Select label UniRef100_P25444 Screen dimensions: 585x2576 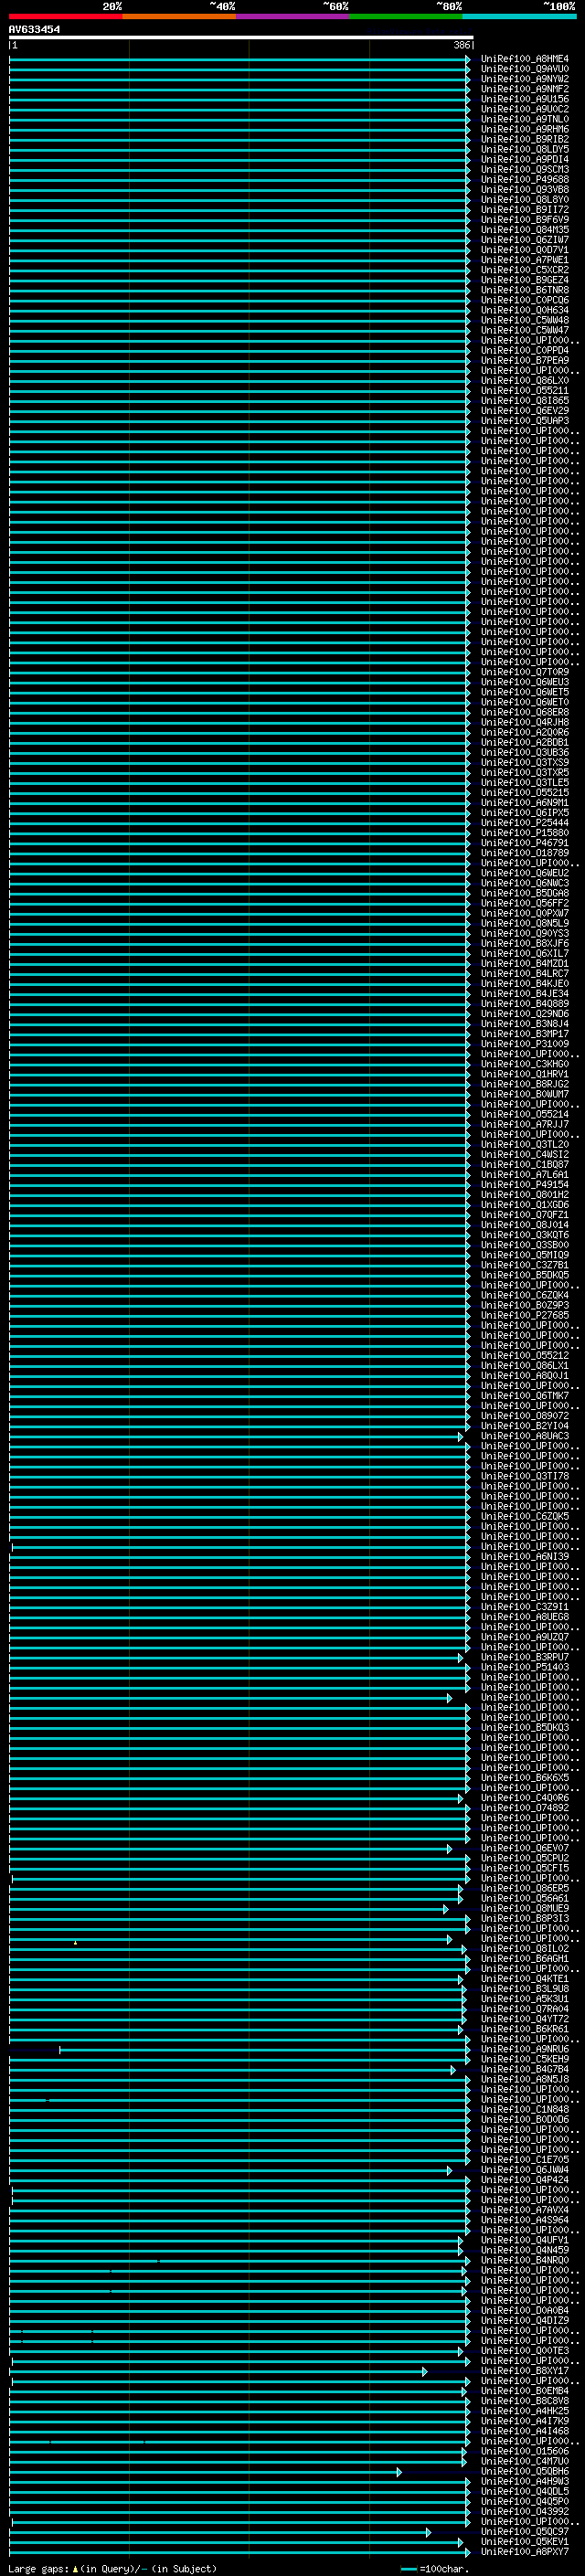[x=524, y=823]
